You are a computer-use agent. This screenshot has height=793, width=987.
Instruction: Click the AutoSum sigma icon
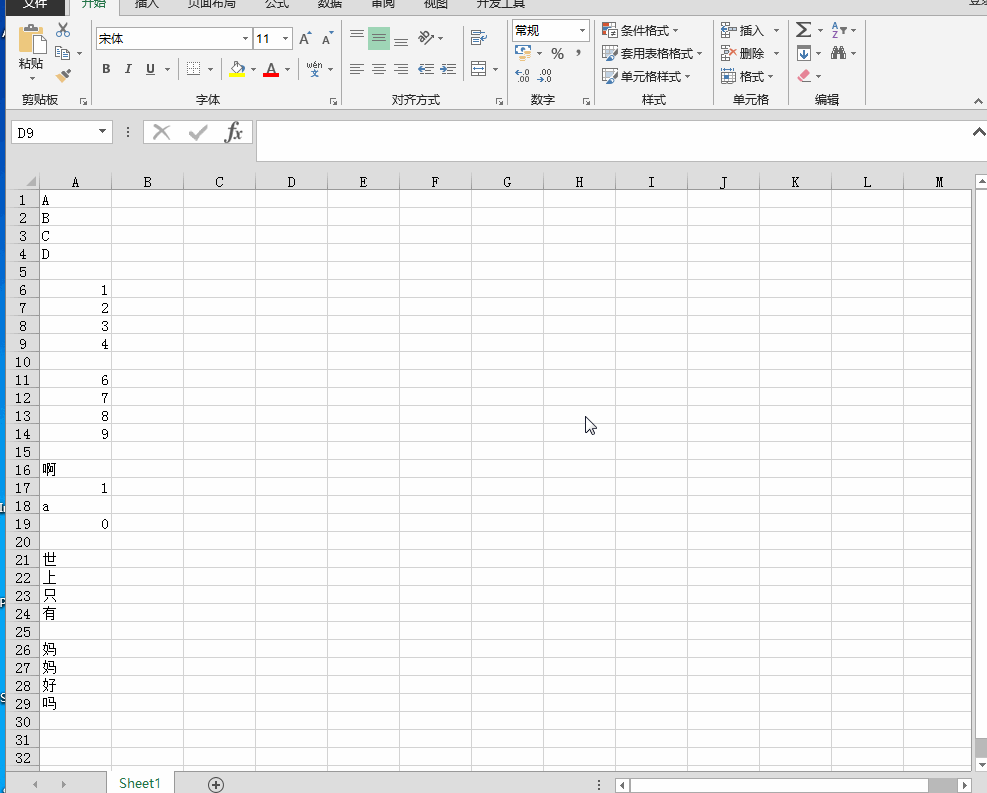[x=803, y=30]
